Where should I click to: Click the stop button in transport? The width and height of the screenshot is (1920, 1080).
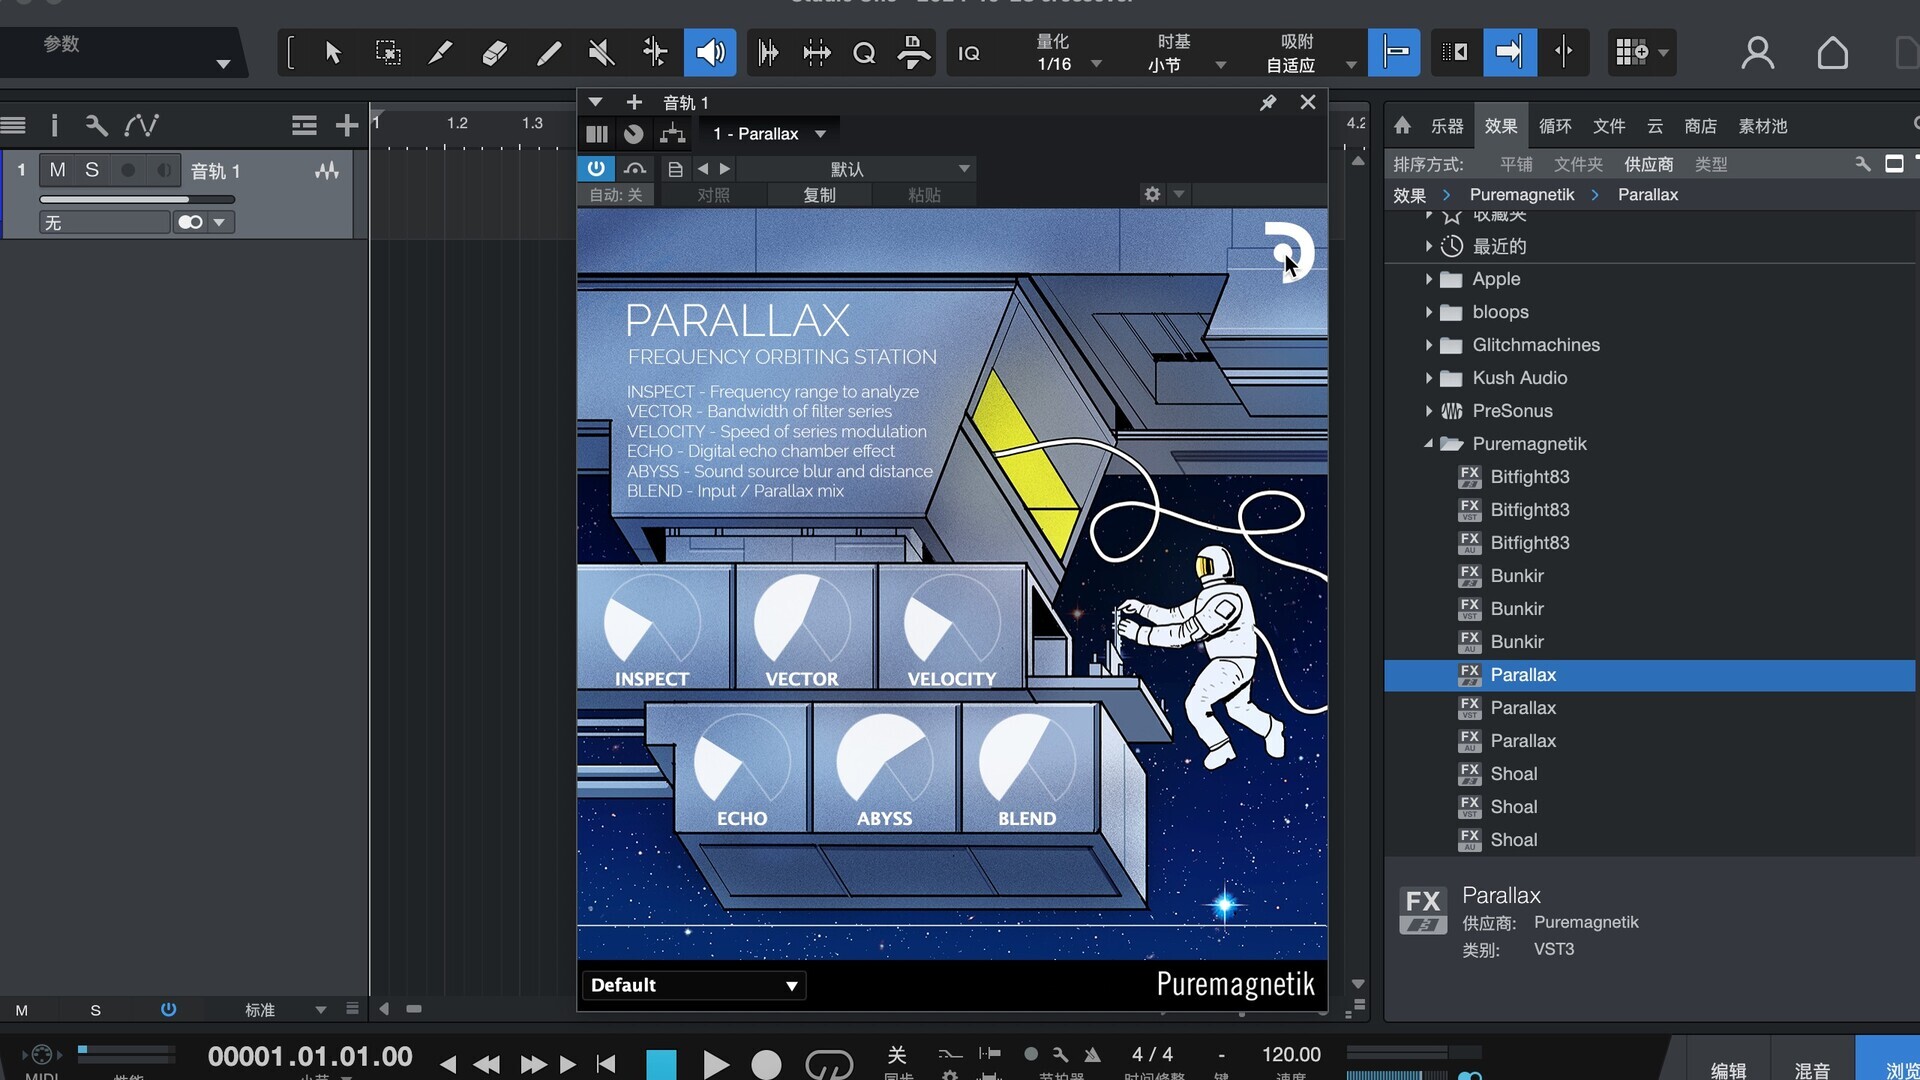tap(661, 1065)
